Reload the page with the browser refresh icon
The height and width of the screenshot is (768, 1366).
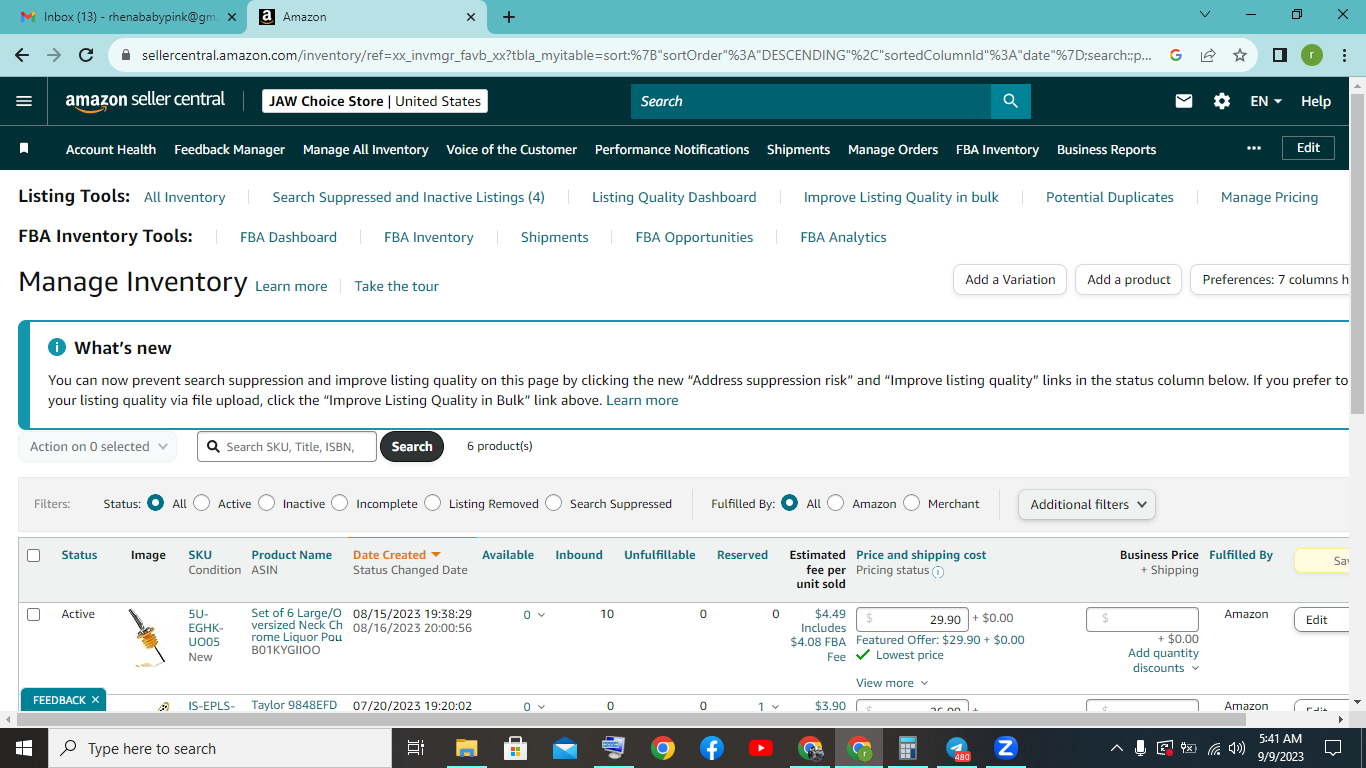tap(86, 55)
